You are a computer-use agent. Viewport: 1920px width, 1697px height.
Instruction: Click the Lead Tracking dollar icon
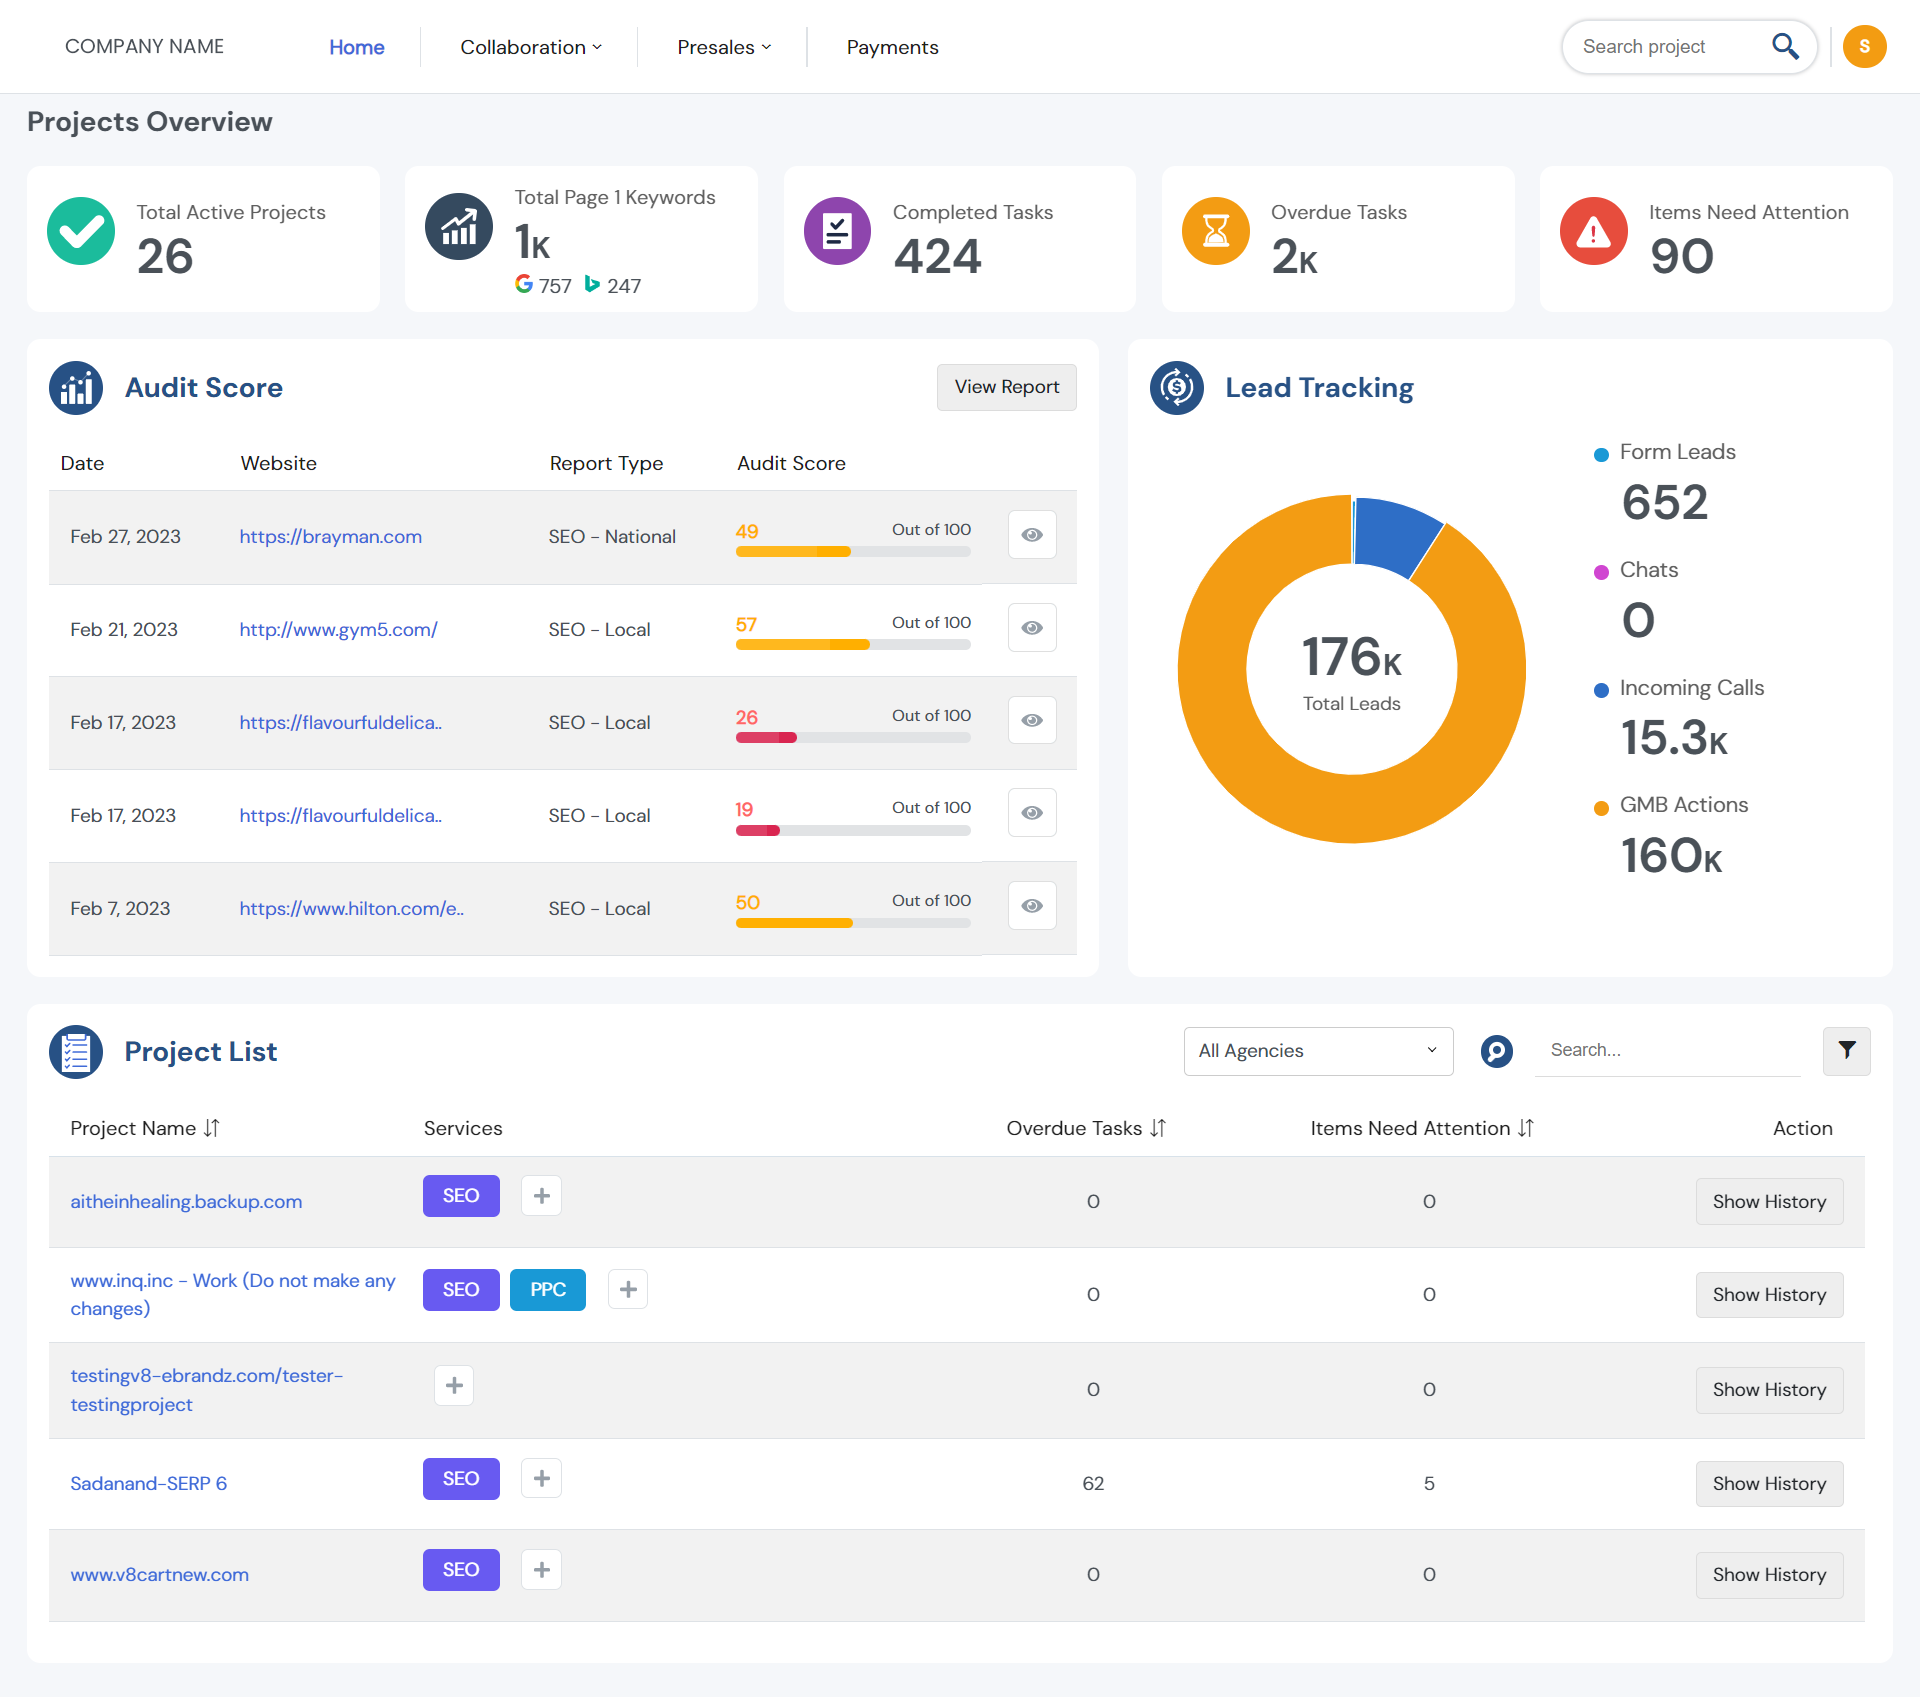(1177, 388)
